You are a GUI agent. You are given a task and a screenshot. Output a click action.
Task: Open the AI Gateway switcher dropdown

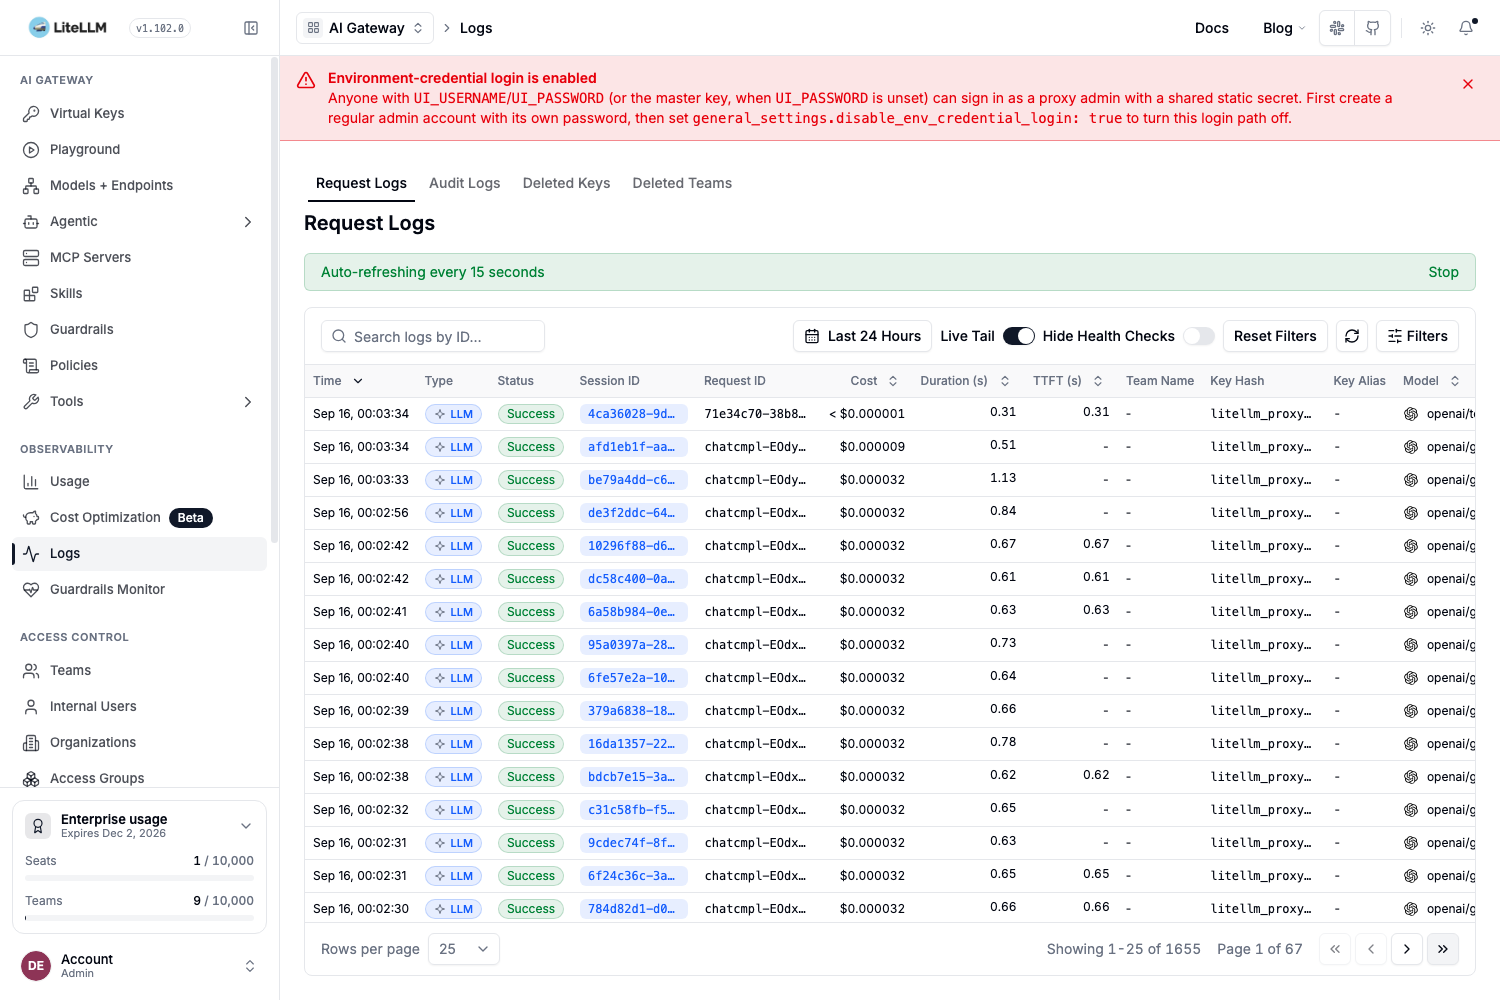pyautogui.click(x=365, y=28)
